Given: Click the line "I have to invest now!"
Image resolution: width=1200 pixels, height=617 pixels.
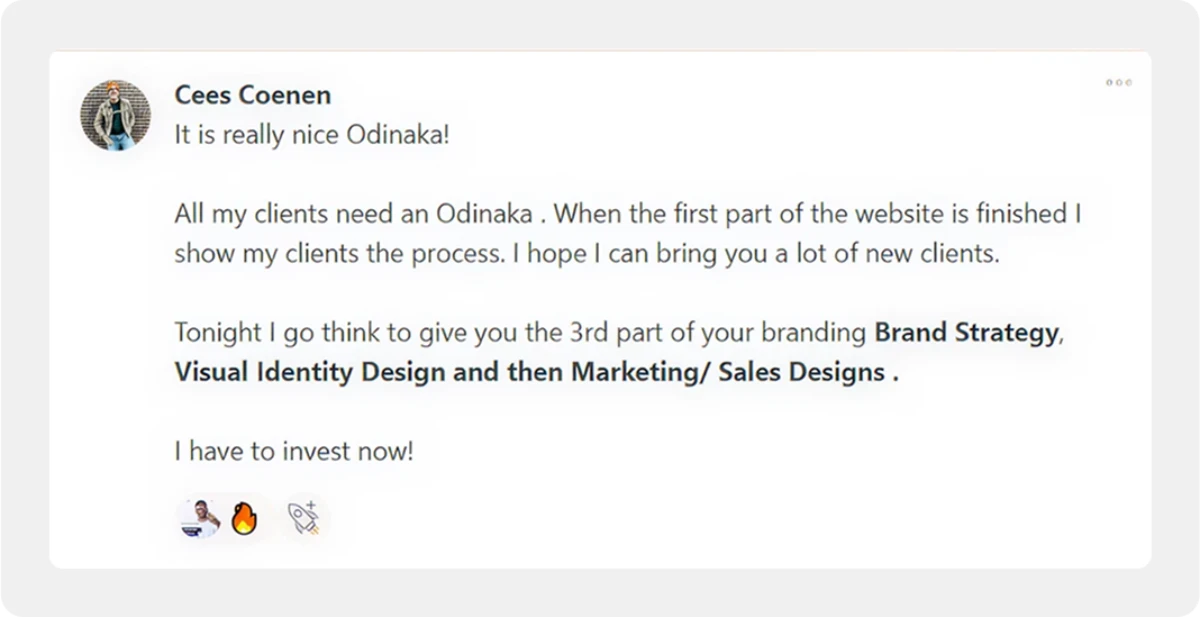Looking at the screenshot, I should pos(293,451).
